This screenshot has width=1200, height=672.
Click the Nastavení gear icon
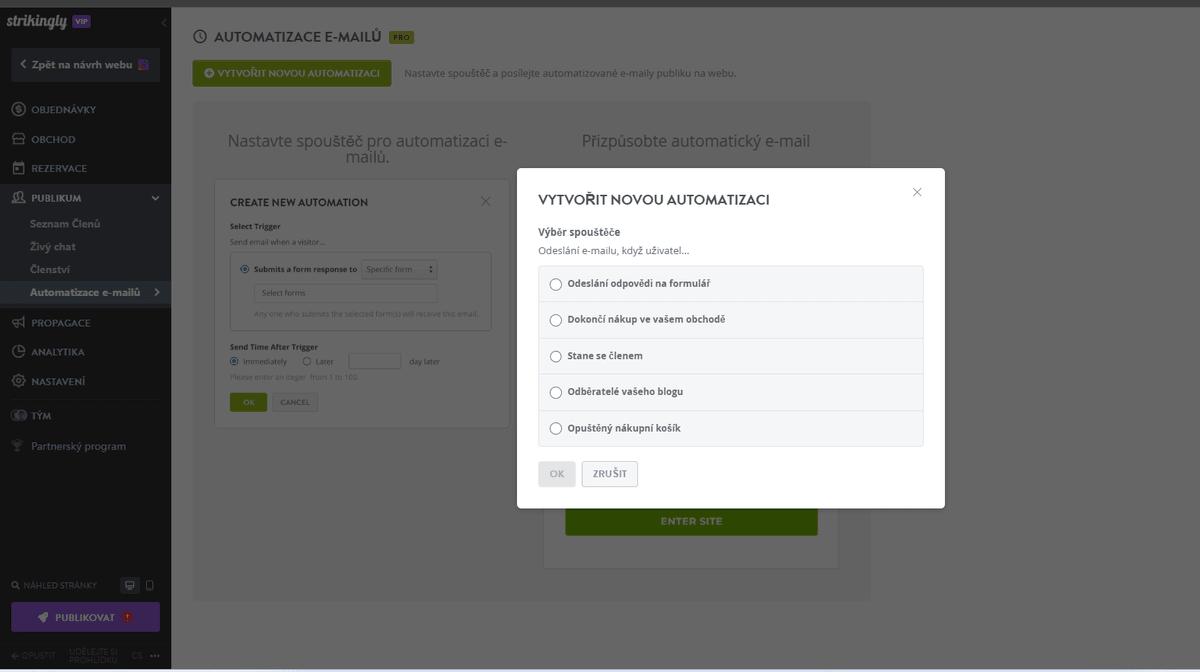point(19,381)
